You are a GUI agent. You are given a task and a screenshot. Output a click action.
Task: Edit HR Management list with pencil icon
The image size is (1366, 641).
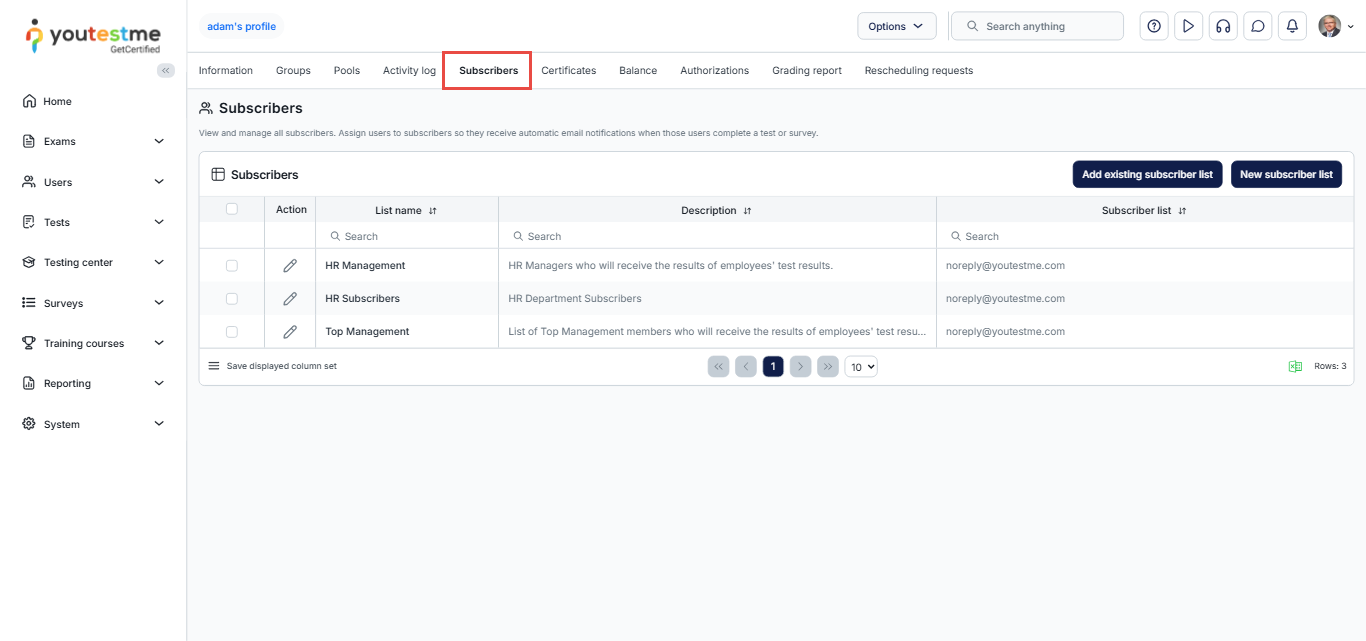[x=290, y=266]
